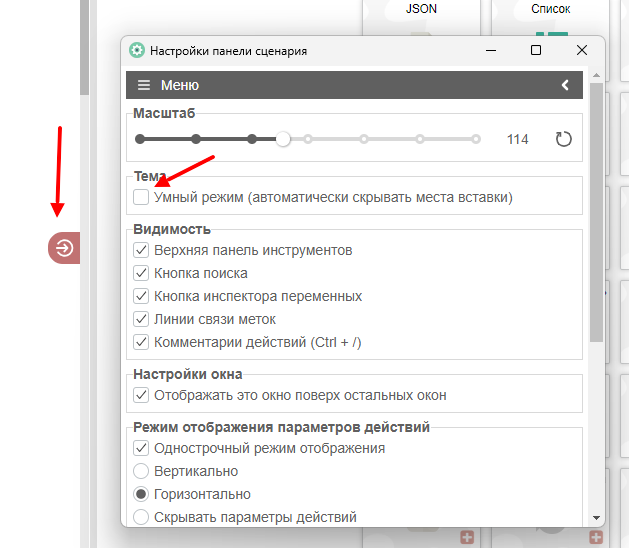Image resolution: width=629 pixels, height=548 pixels.
Task: Open the hamburger menu icon
Action: (x=144, y=85)
